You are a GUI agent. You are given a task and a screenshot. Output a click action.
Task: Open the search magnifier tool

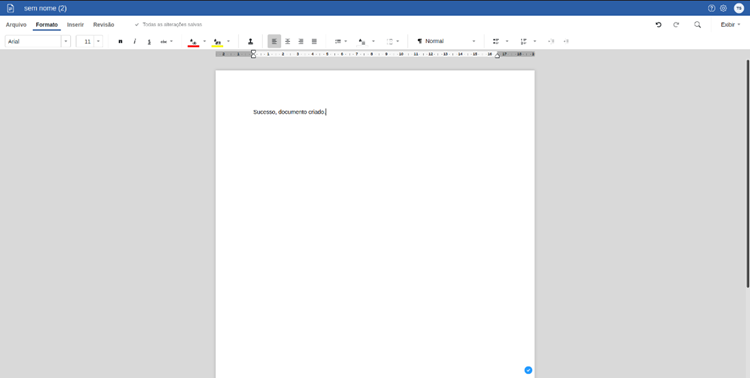point(697,24)
